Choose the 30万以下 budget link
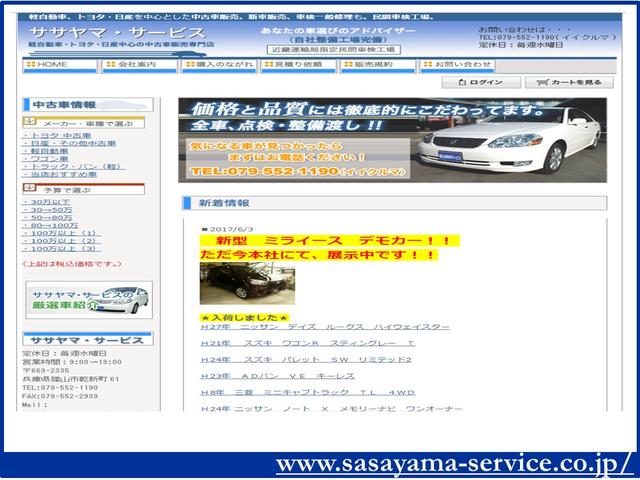This screenshot has width=640, height=480. [x=41, y=201]
